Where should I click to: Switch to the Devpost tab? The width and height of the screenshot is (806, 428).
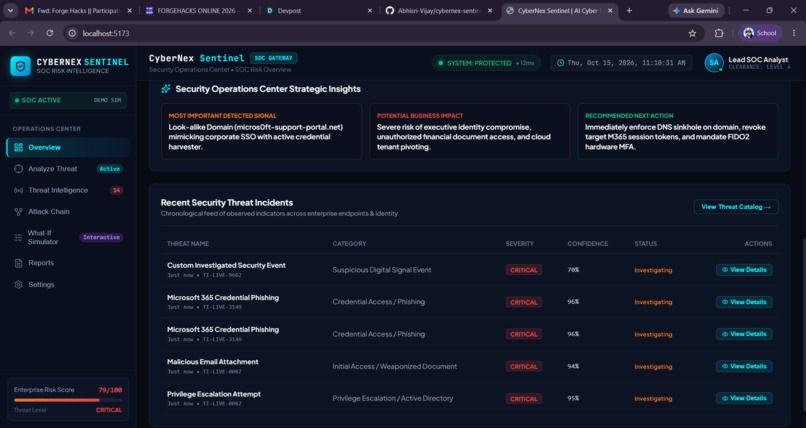click(319, 10)
